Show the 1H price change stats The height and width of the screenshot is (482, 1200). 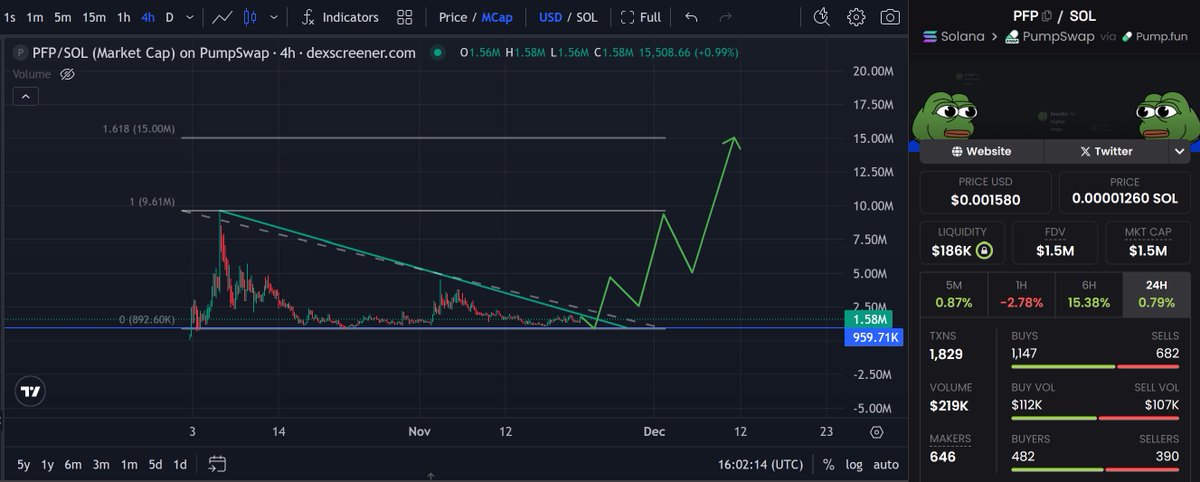[x=1020, y=293]
